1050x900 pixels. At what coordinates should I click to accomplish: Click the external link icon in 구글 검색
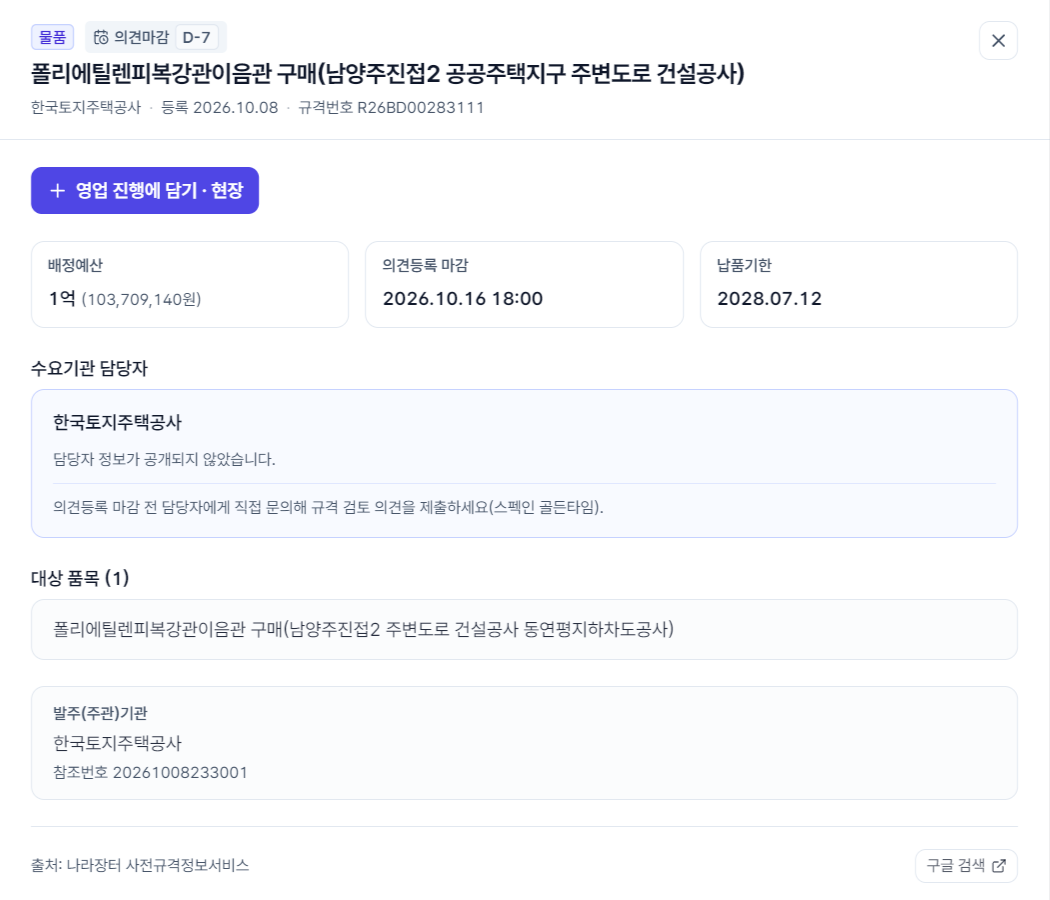tap(998, 866)
